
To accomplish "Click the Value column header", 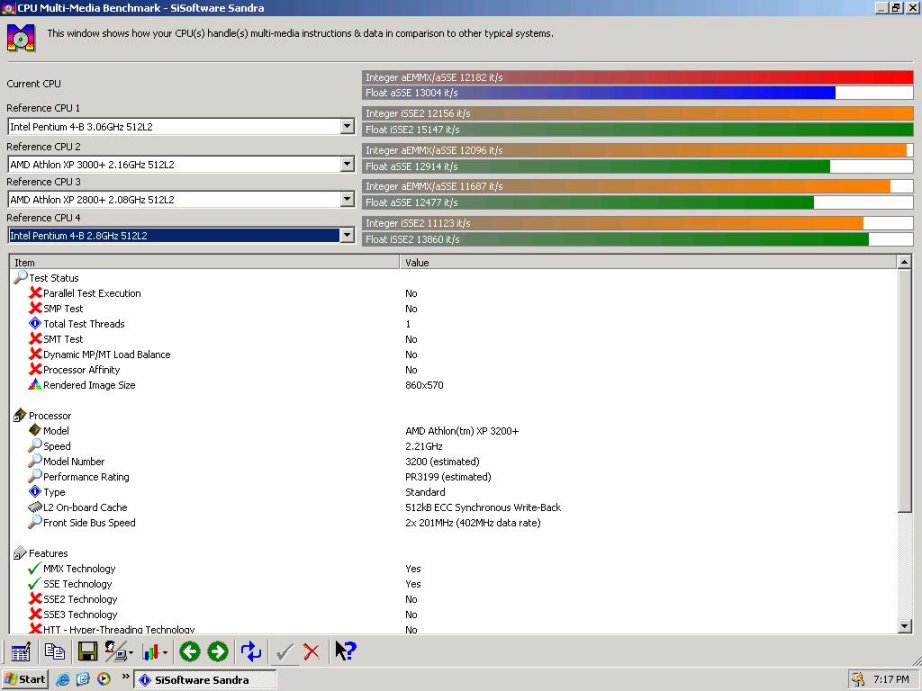I will click(x=649, y=262).
